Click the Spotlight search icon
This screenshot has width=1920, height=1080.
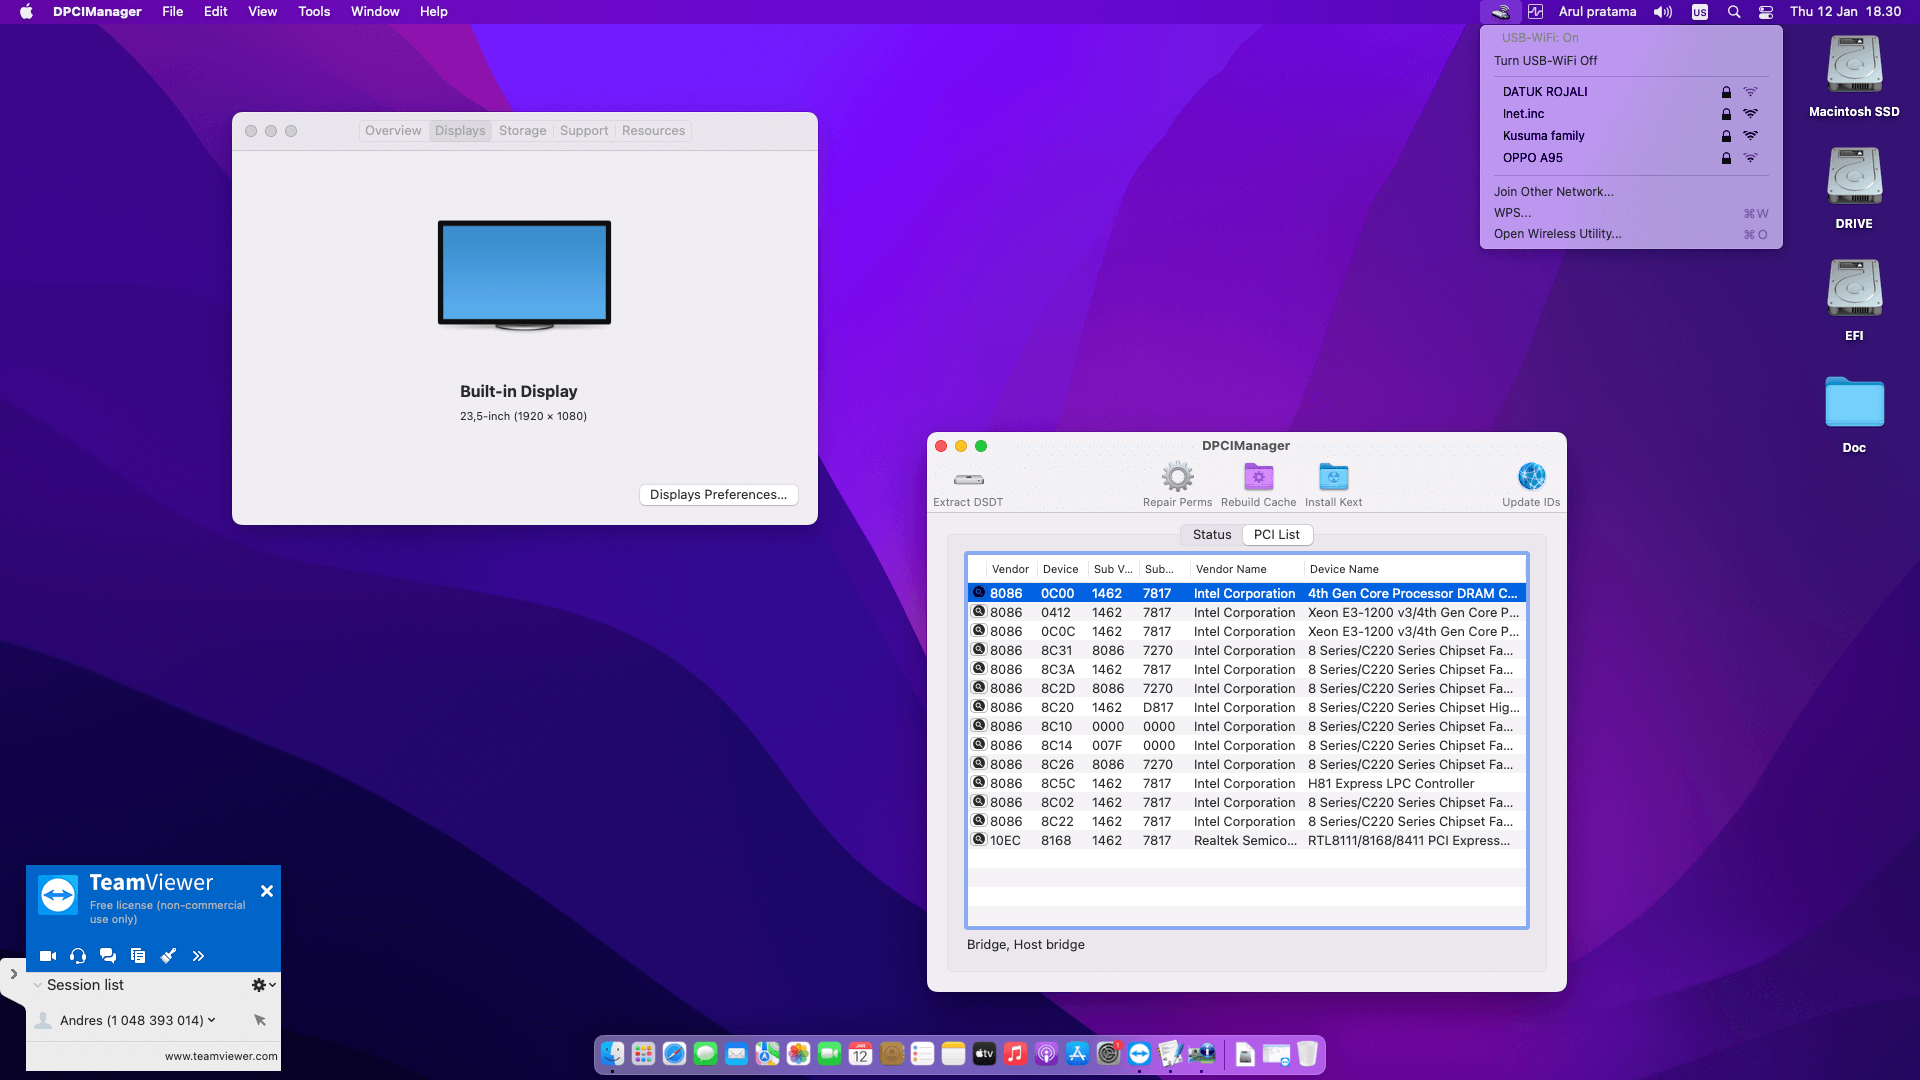[x=1733, y=11]
